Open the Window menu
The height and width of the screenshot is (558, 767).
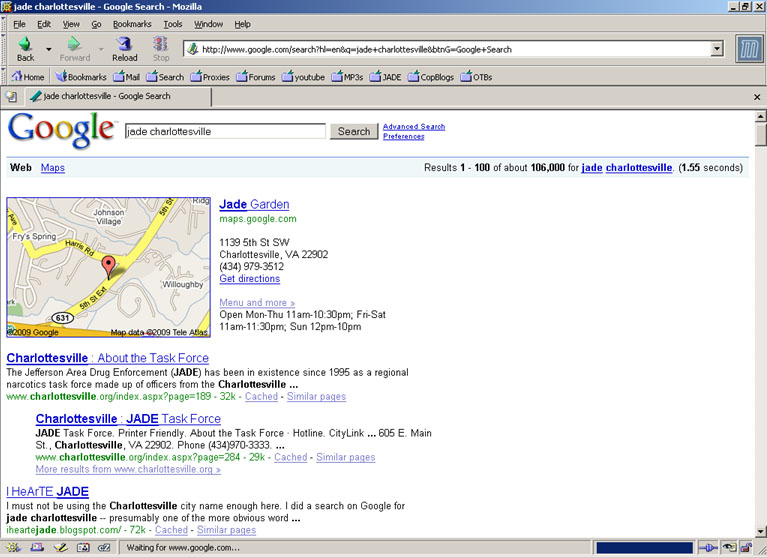[x=208, y=24]
